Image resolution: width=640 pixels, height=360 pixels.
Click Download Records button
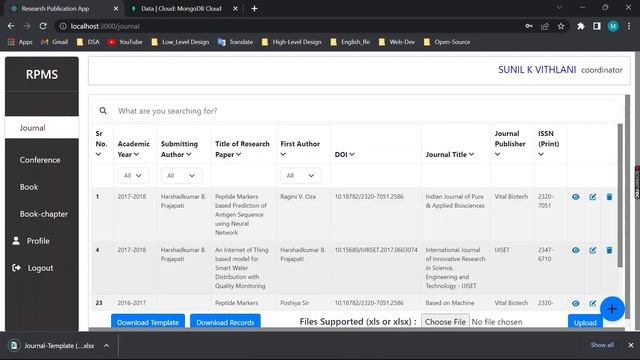(225, 322)
